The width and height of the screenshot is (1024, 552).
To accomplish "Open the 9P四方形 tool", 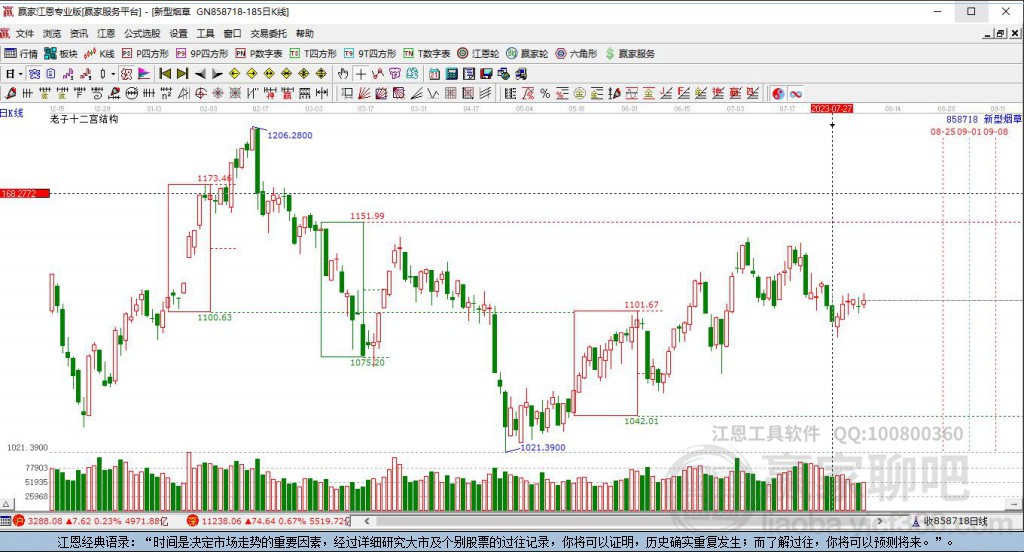I will (x=202, y=54).
